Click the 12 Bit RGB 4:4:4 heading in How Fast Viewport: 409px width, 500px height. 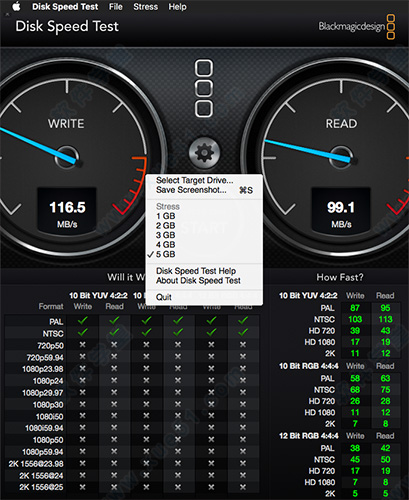tap(309, 436)
